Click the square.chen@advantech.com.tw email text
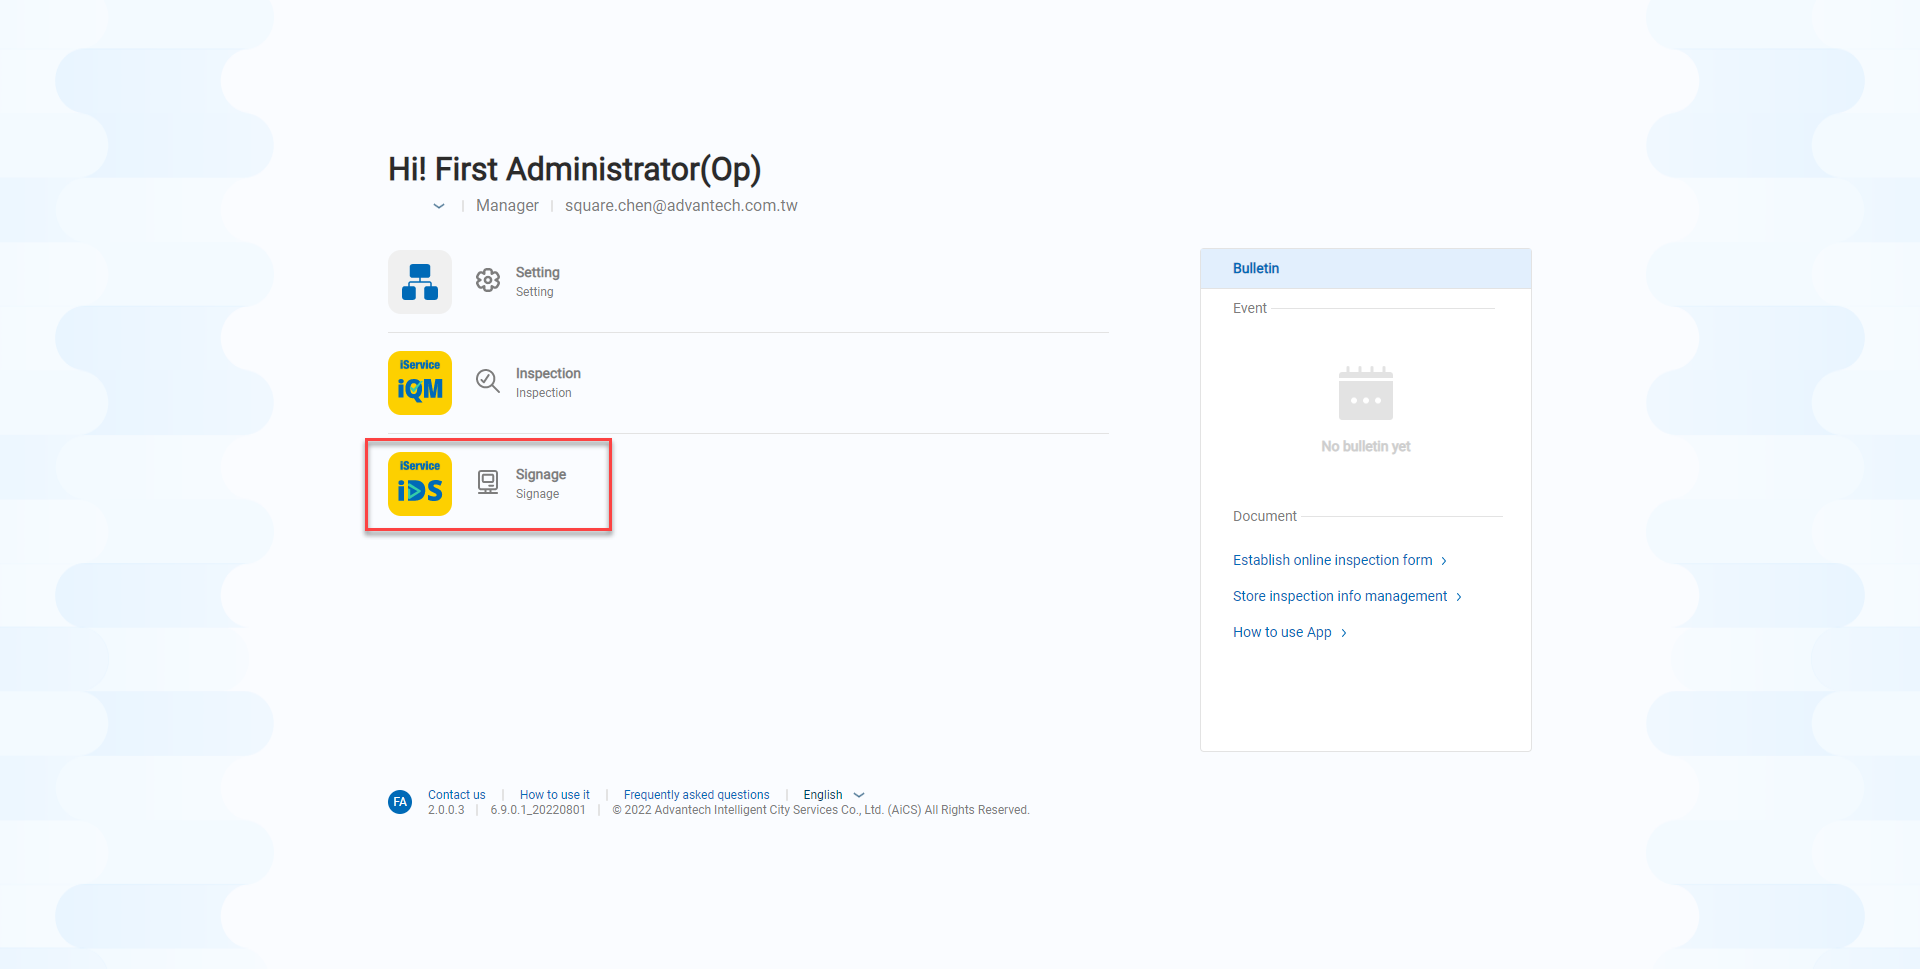 681,205
